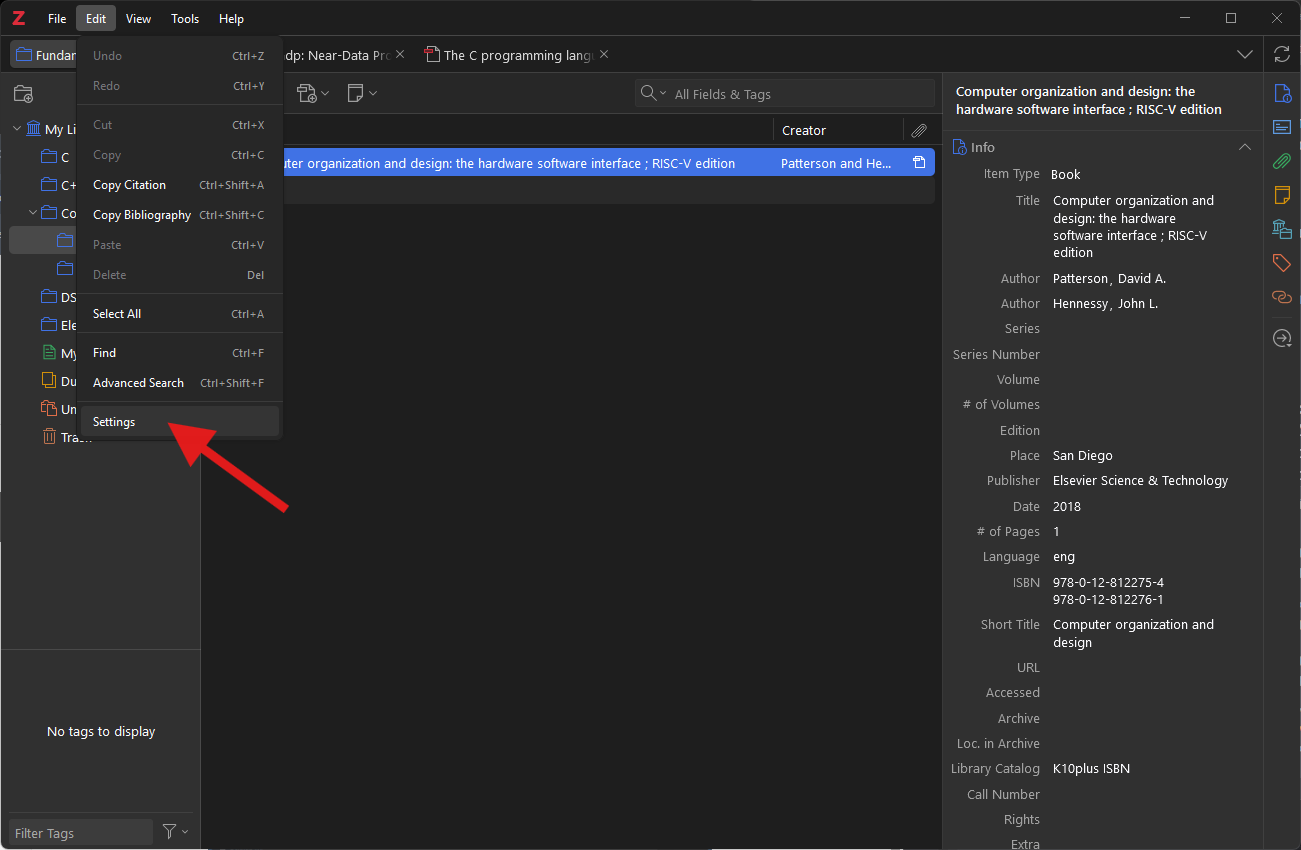Select Settings from the Edit menu

click(x=113, y=421)
